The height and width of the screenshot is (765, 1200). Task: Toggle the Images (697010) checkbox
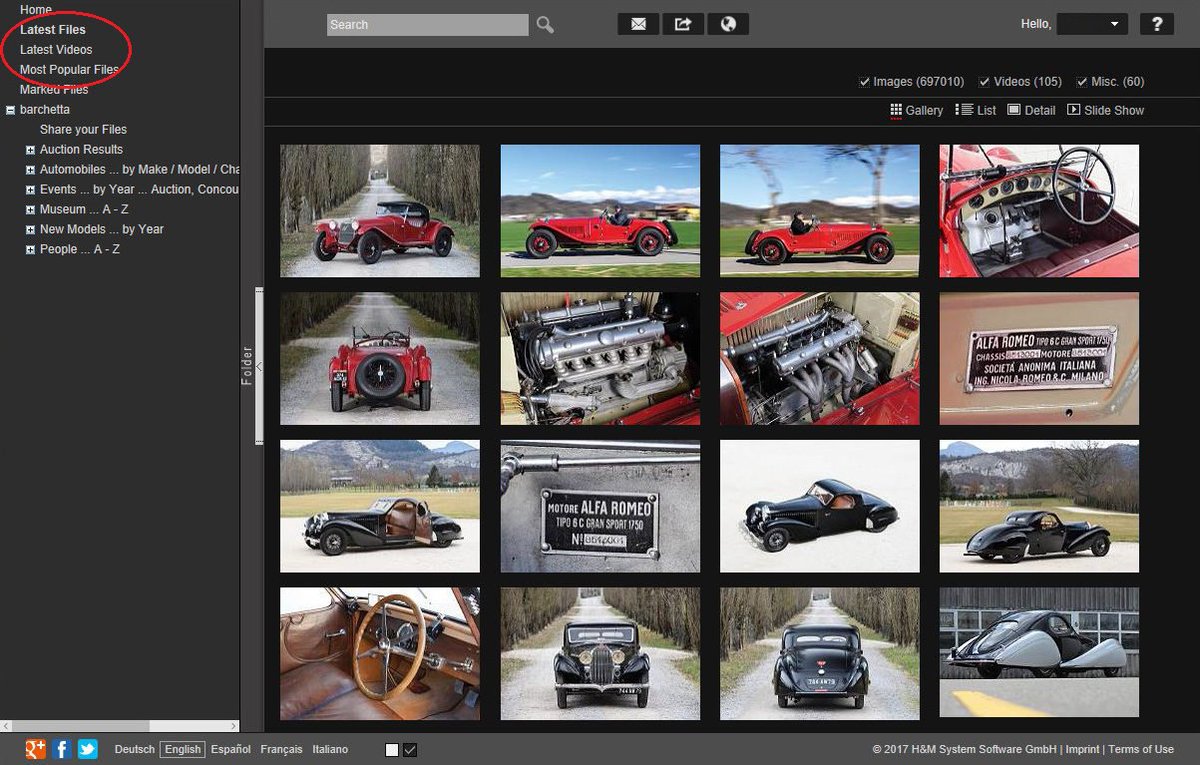click(x=865, y=82)
